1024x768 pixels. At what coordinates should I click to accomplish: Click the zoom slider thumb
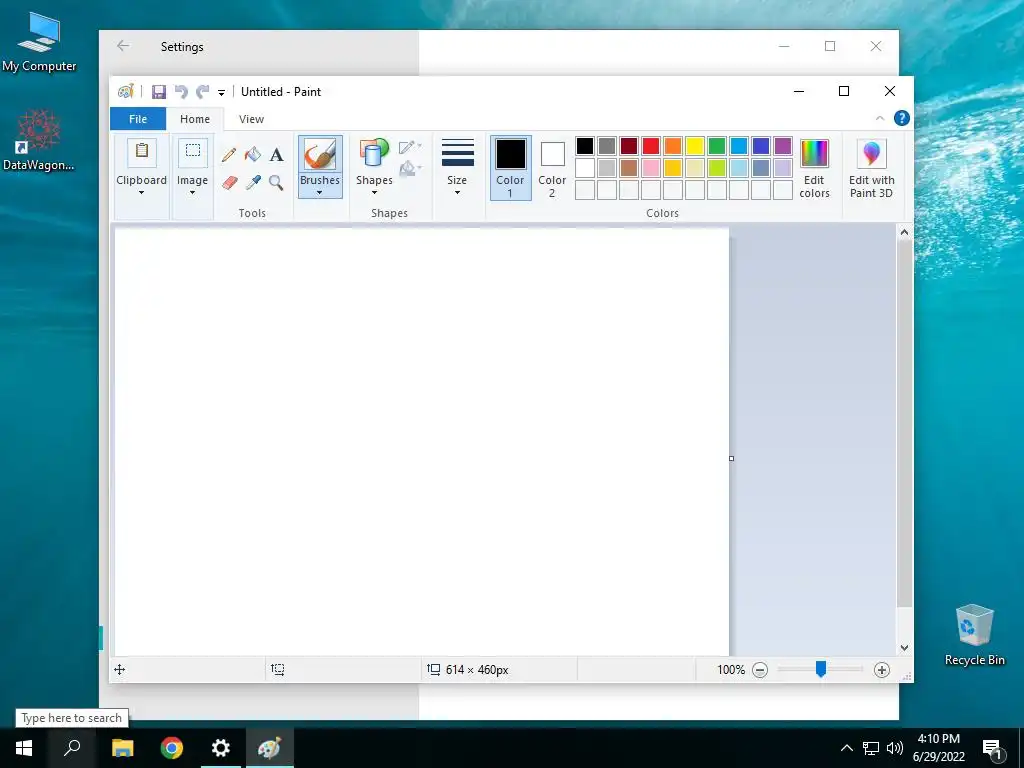[x=821, y=669]
